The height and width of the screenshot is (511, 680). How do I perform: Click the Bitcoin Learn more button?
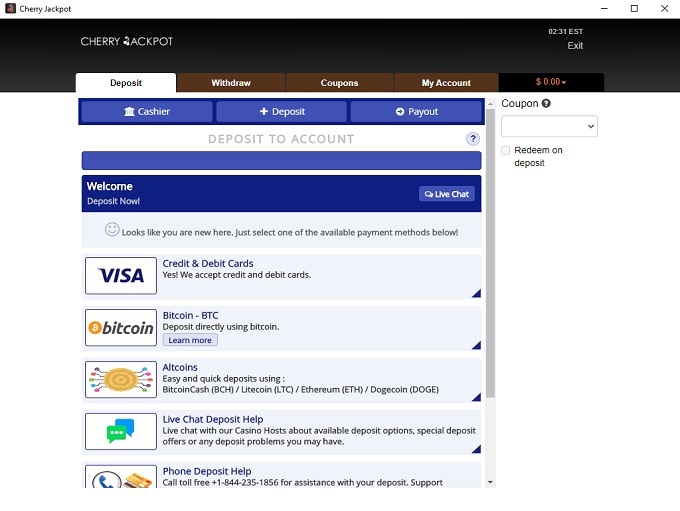click(190, 340)
